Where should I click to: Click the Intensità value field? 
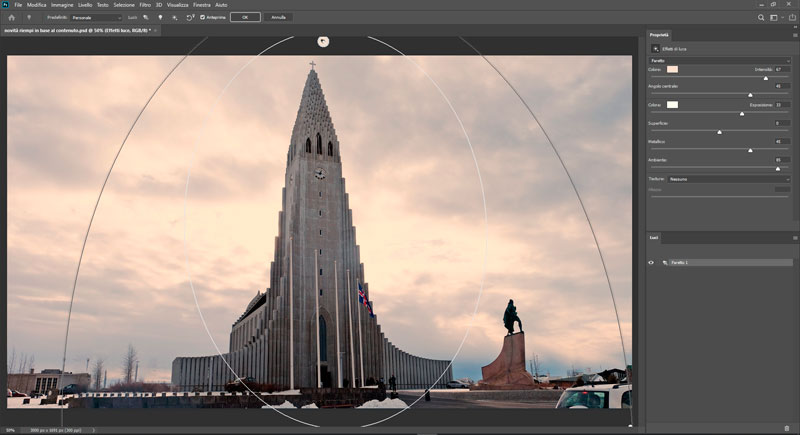click(782, 69)
